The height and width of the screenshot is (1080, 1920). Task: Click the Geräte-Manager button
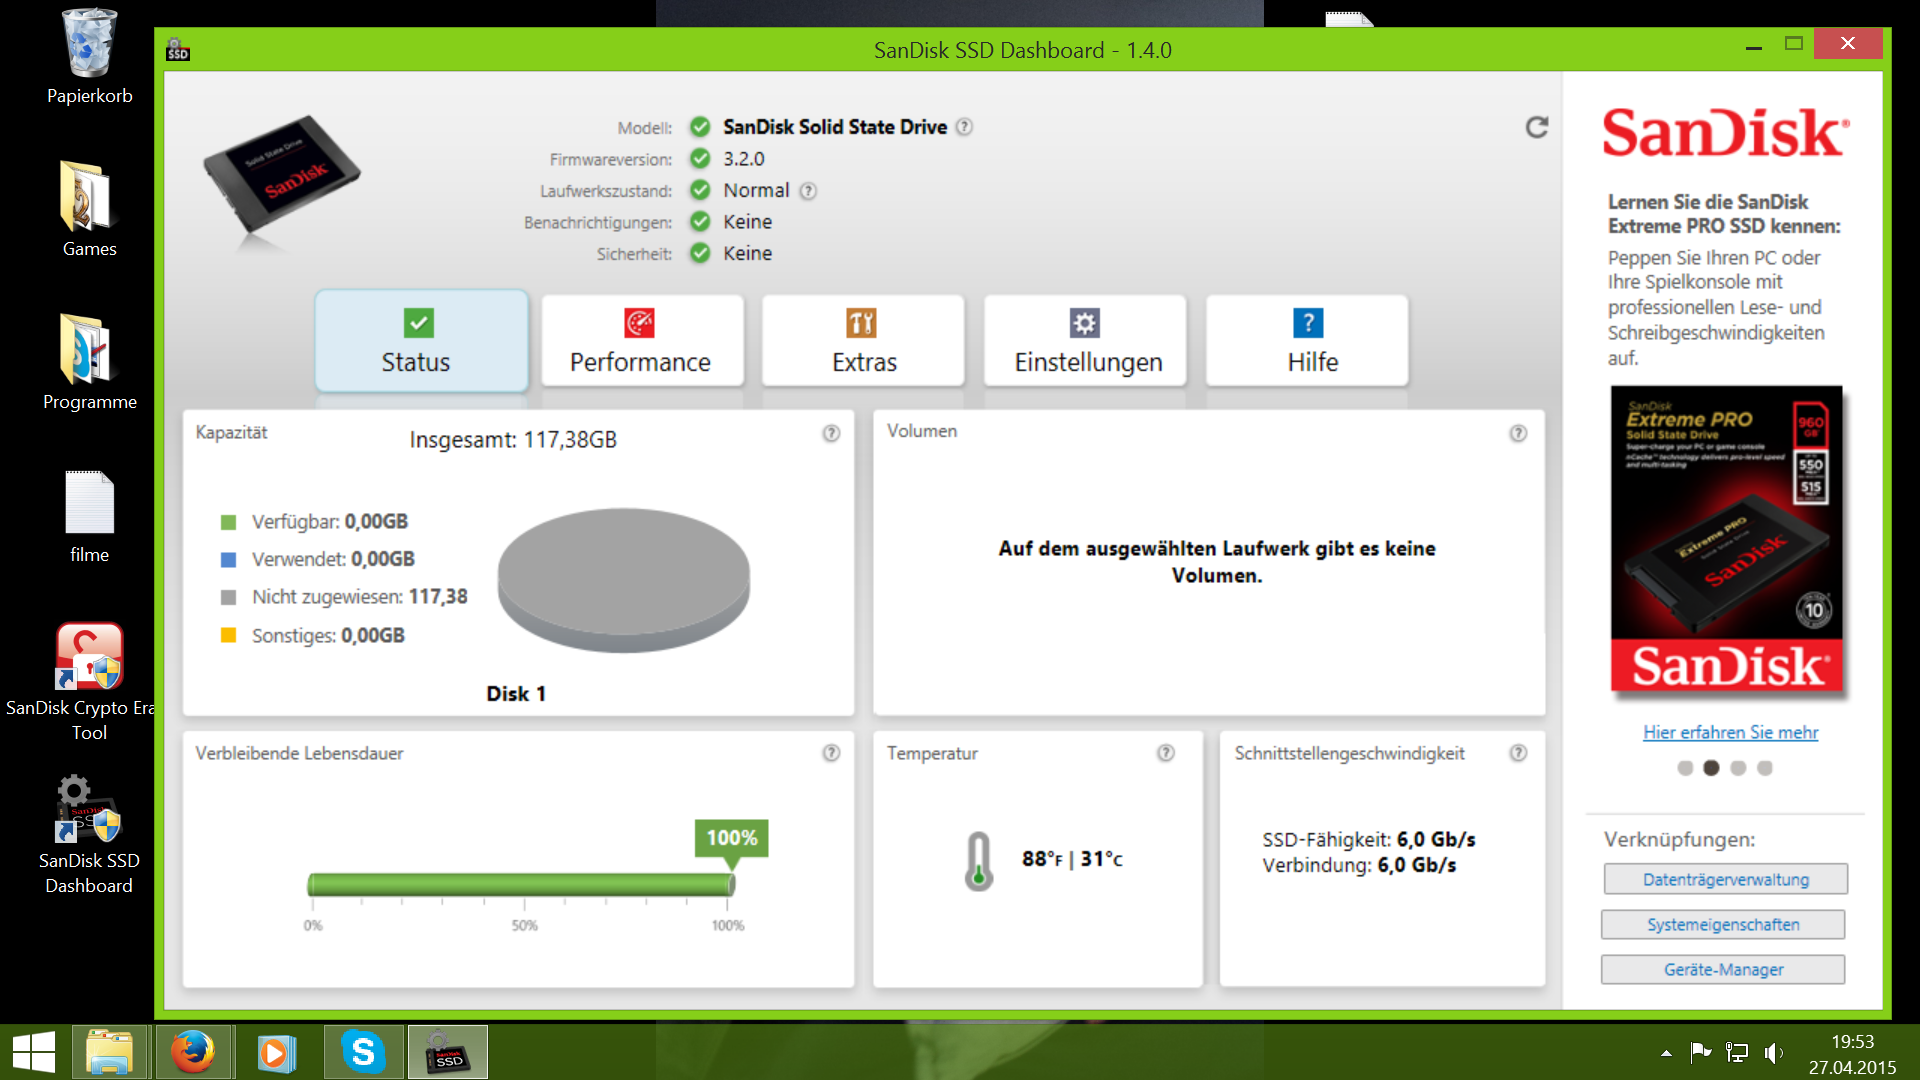(x=1723, y=970)
